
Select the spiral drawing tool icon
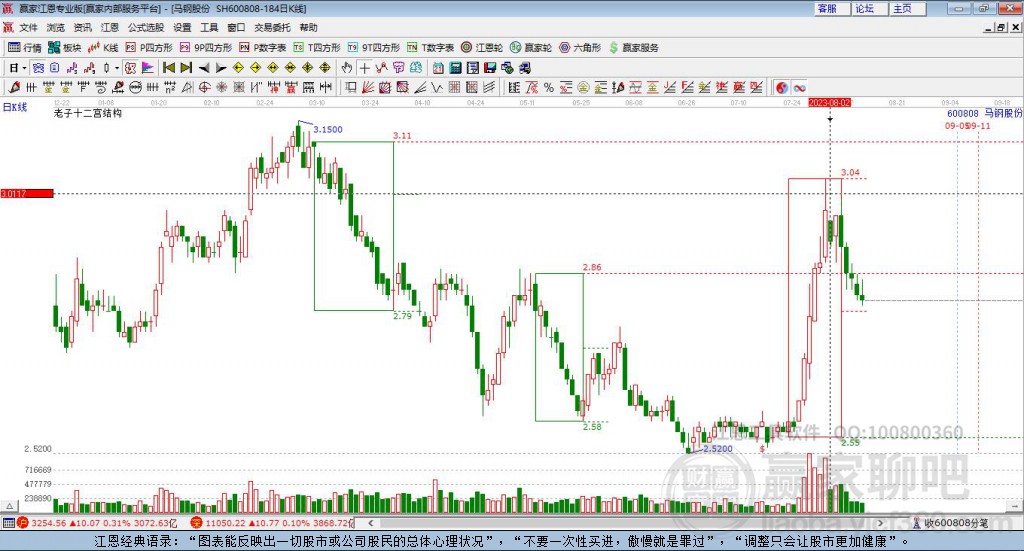tap(101, 87)
